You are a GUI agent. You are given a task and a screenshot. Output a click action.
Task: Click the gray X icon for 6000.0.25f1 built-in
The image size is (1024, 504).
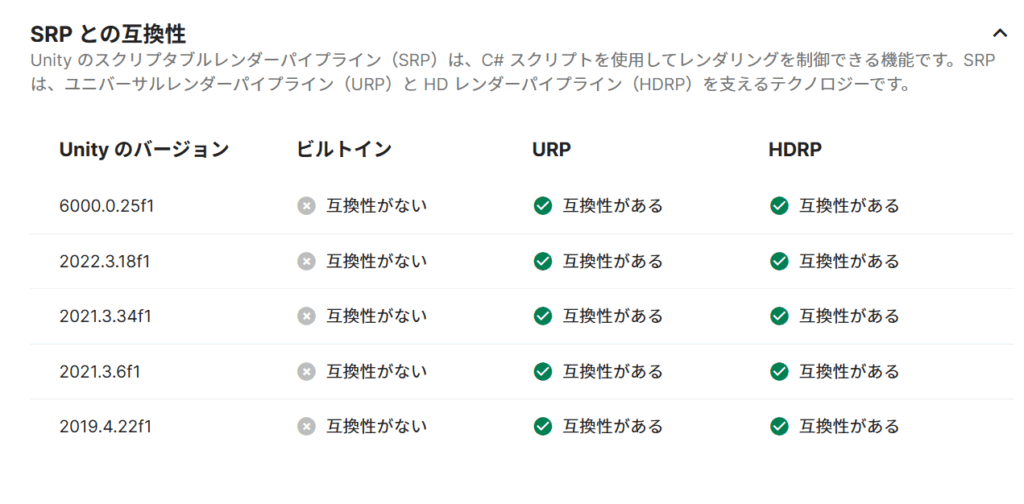pos(306,206)
